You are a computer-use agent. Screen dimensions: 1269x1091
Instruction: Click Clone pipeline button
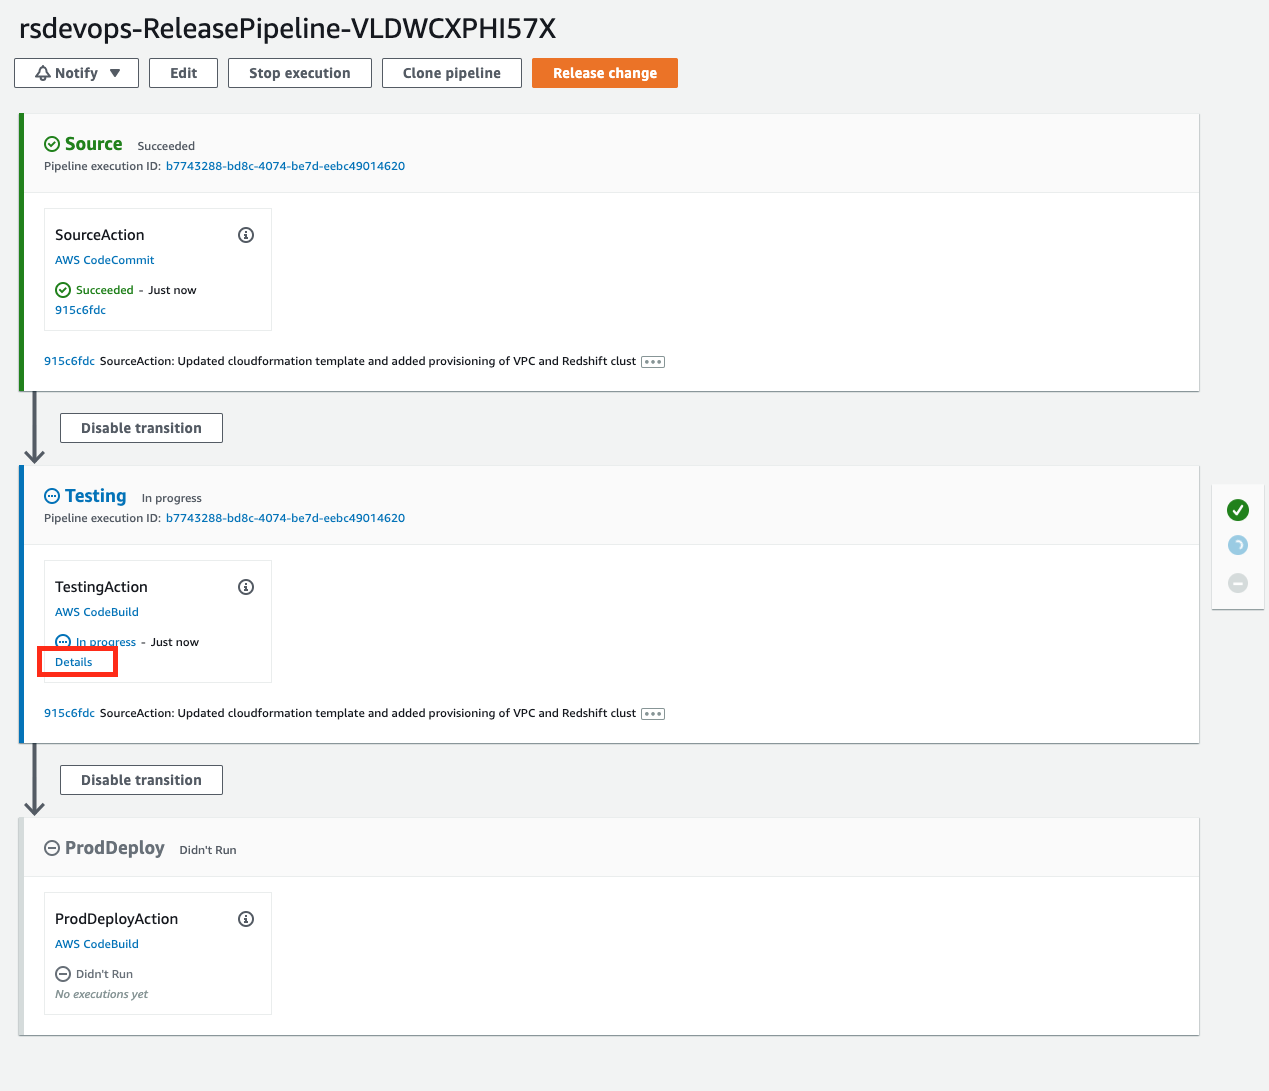[x=452, y=73]
